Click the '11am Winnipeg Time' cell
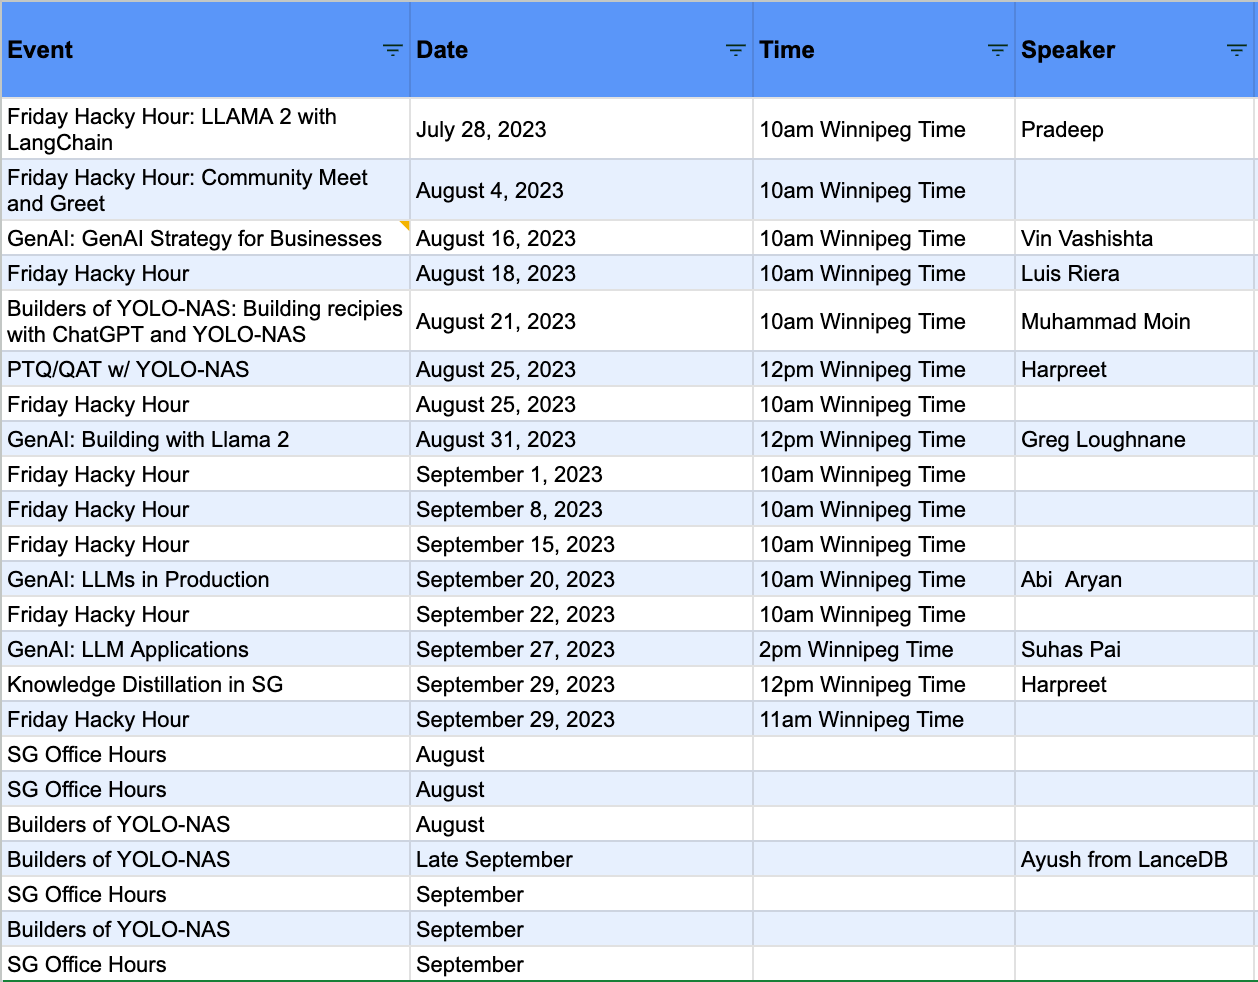The image size is (1258, 982). point(884,719)
